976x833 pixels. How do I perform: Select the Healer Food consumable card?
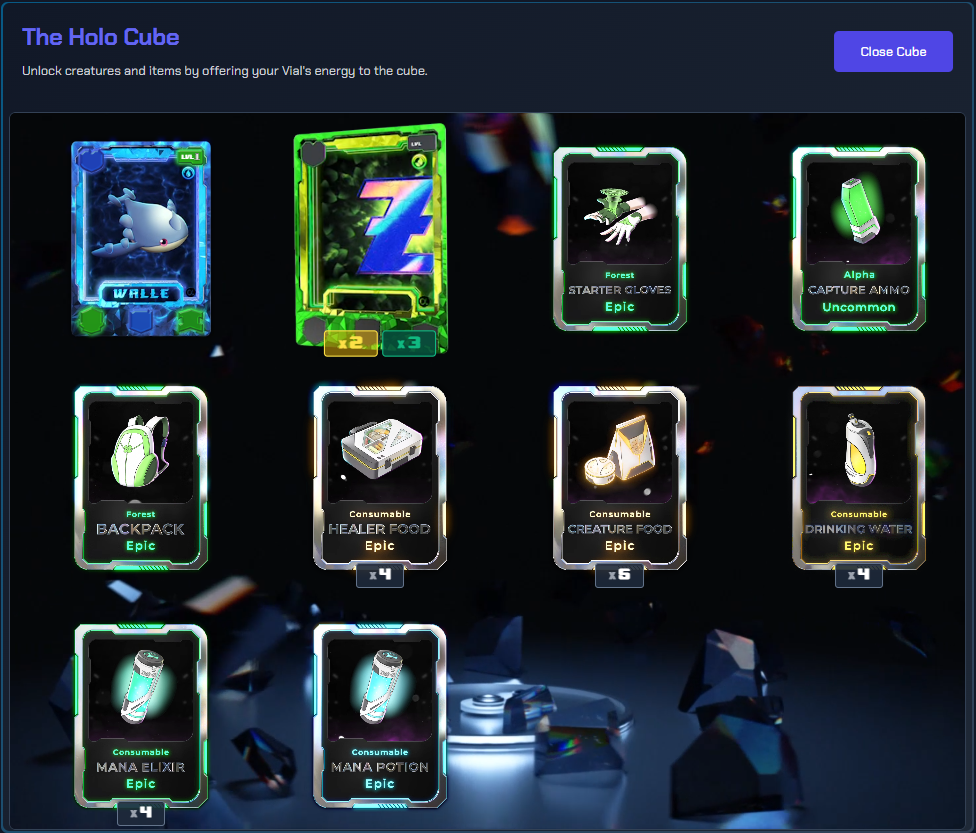point(380,478)
